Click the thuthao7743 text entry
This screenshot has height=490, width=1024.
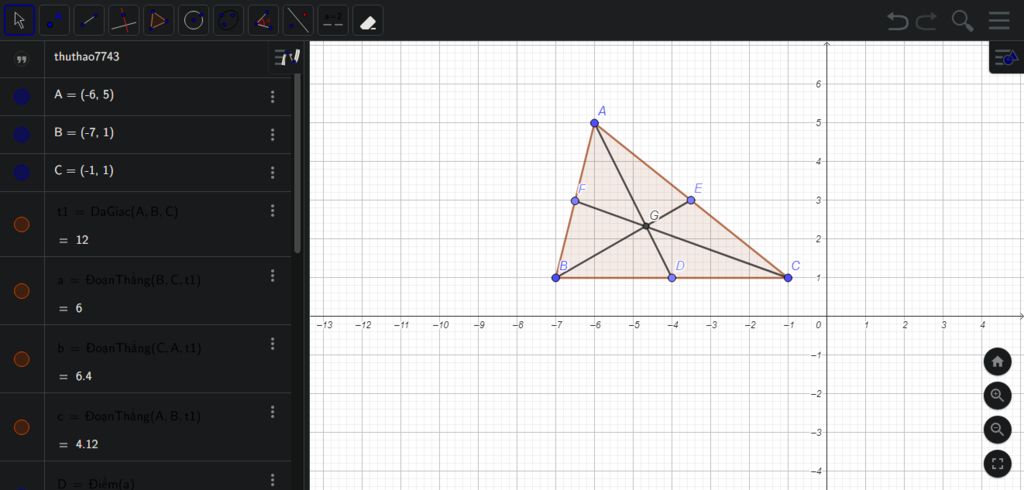(x=87, y=57)
